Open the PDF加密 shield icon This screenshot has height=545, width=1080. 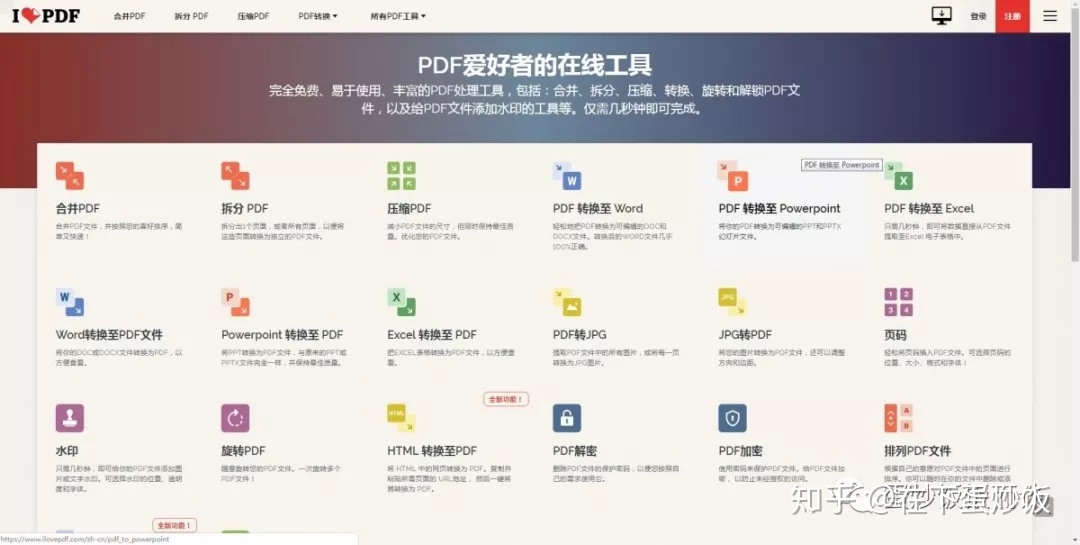click(x=732, y=418)
